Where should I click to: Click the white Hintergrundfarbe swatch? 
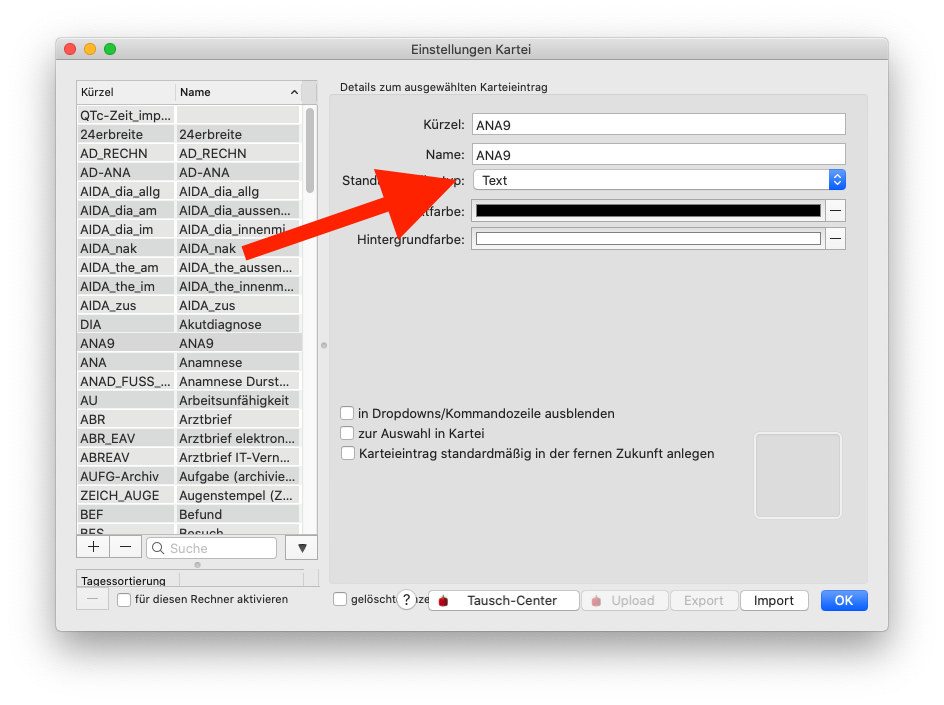tap(648, 239)
